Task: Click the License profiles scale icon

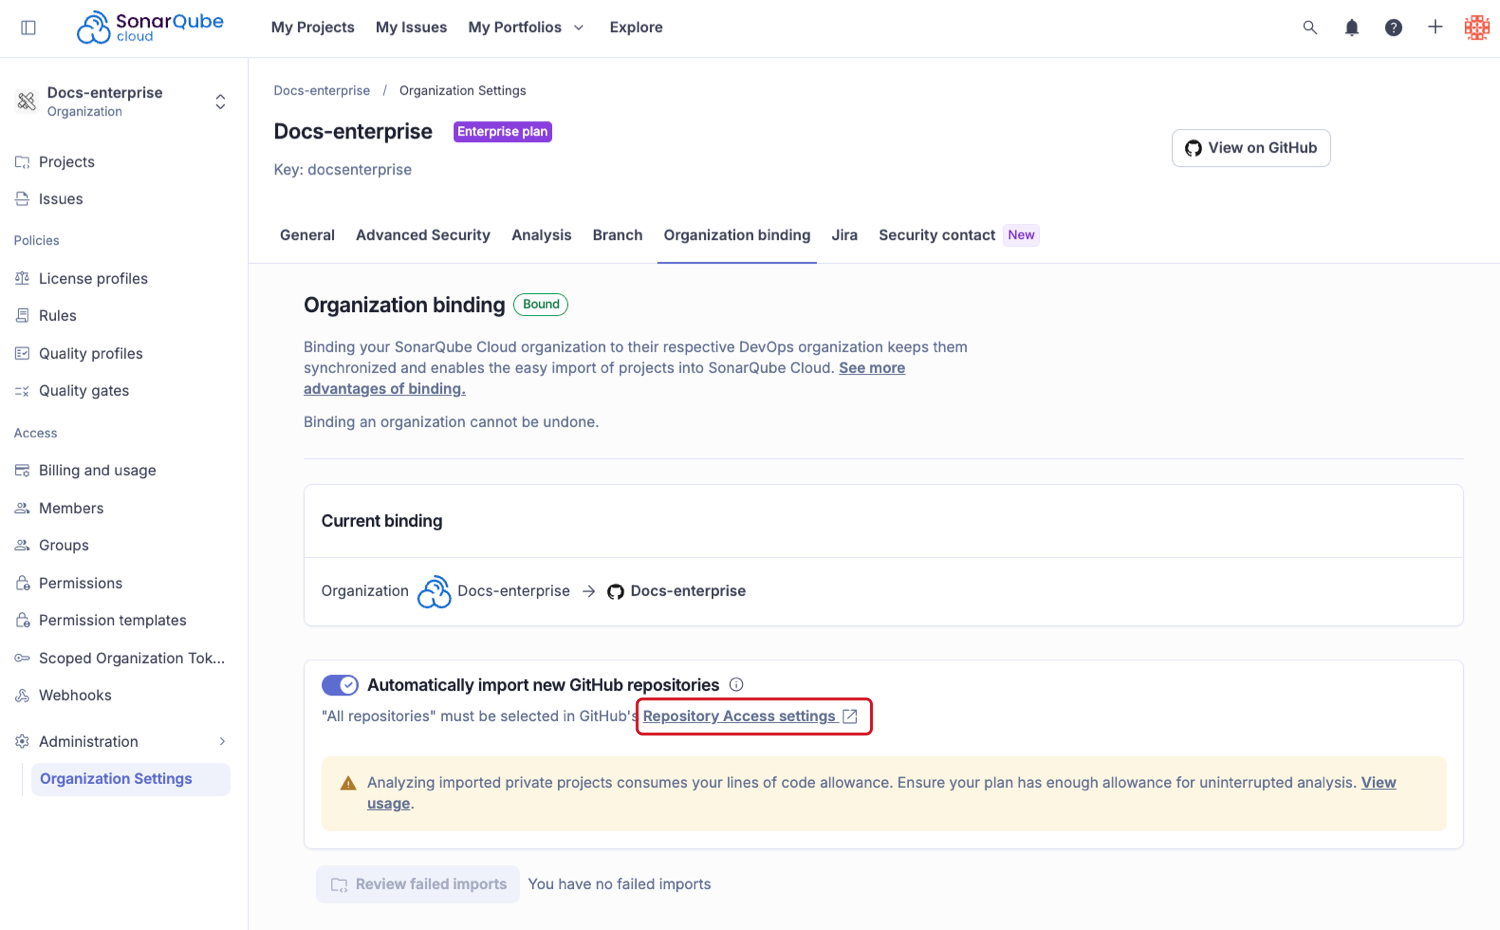Action: point(22,278)
